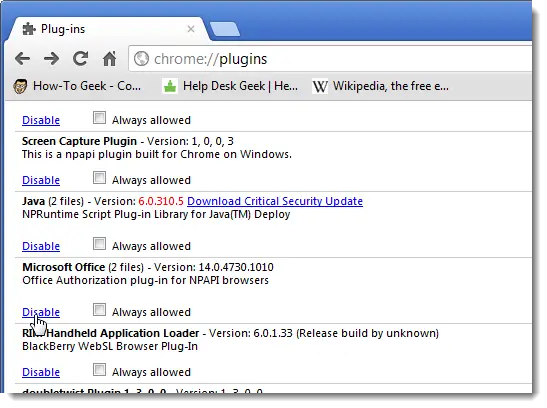Viewport: 547px width, 408px height.
Task: Check Always allowed for RIM Handheld Loader
Action: [99, 370]
